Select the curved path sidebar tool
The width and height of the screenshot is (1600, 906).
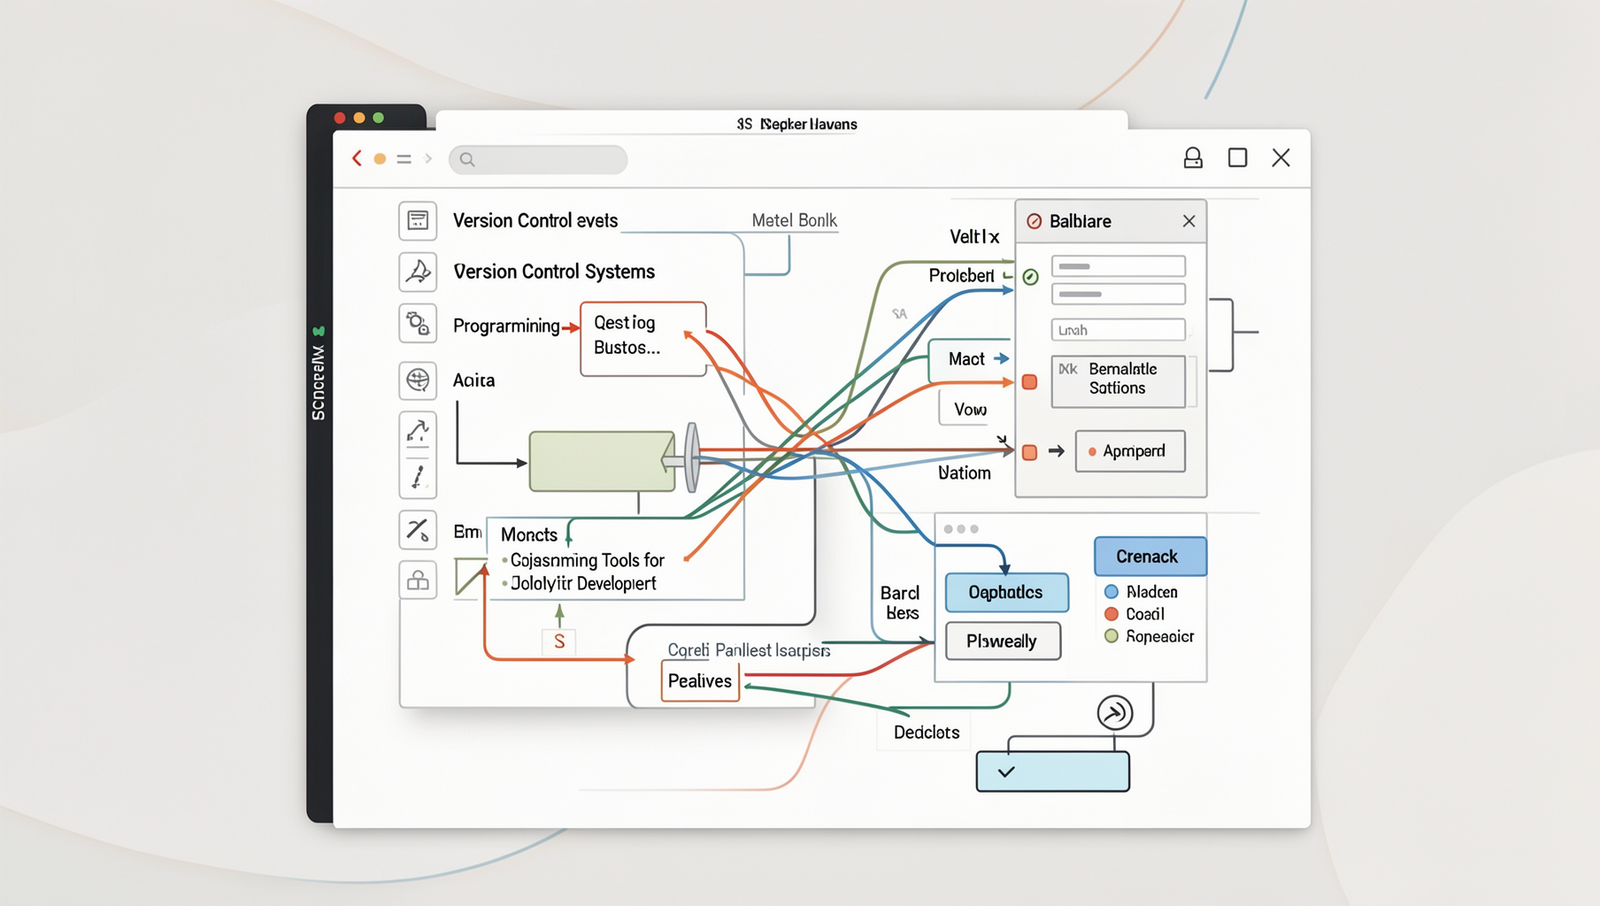pos(418,431)
